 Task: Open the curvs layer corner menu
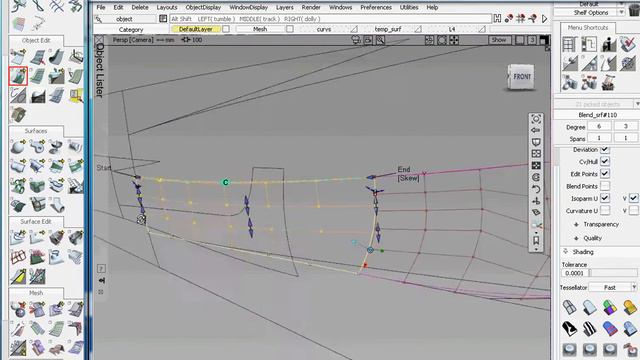(x=354, y=29)
